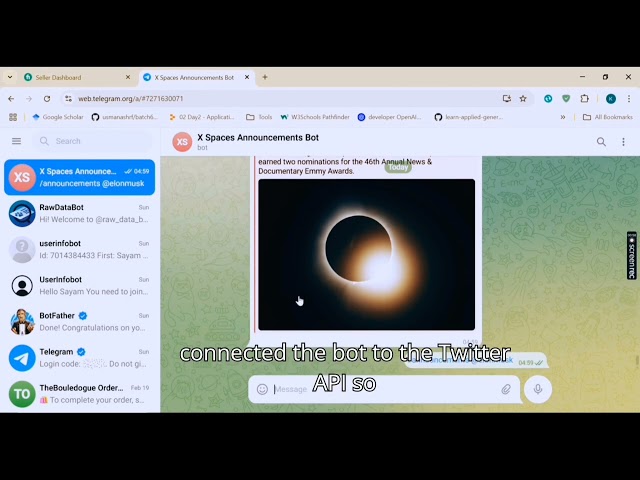This screenshot has width=640, height=480.
Task: Click the Message input field
Action: 384,389
